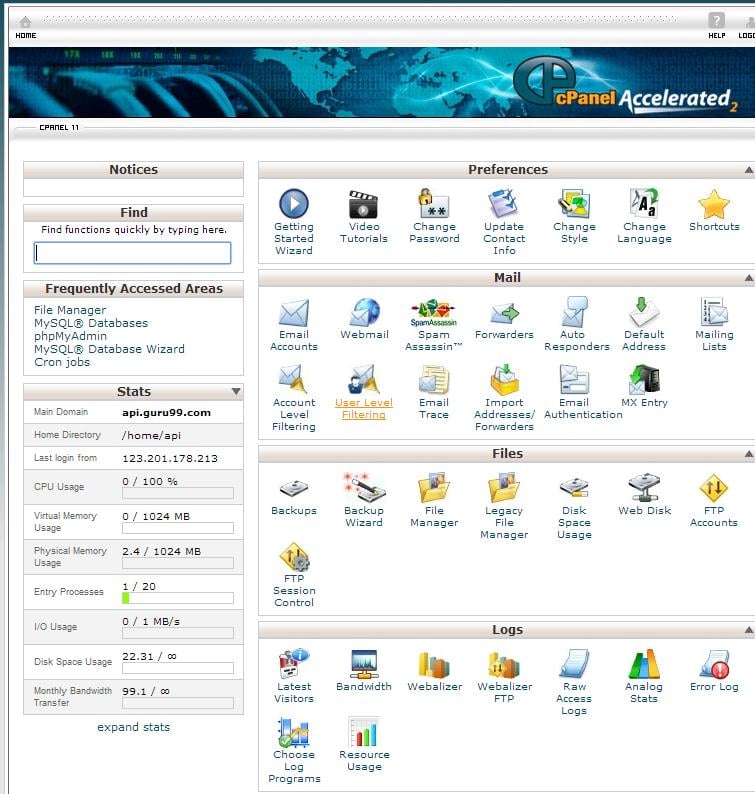Open the FTP Accounts icon
Image resolution: width=755 pixels, height=794 pixels.
(x=713, y=489)
